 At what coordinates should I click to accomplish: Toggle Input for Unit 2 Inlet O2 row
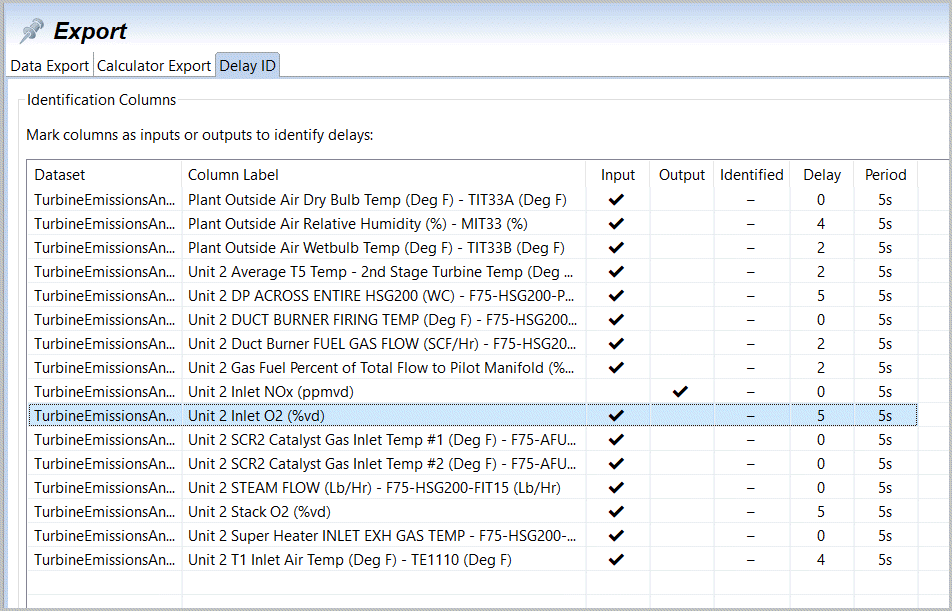tap(617, 416)
